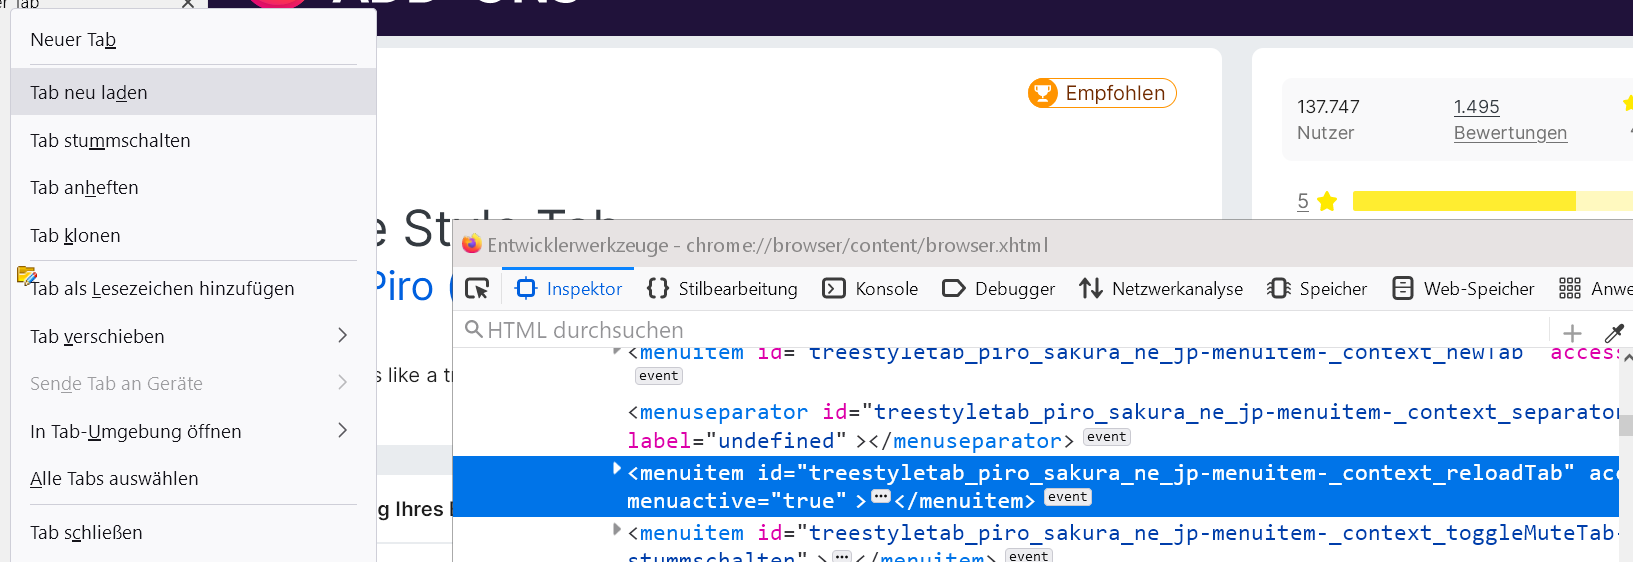Open the Speicher tab
Viewport: 1633px width, 562px height.
coord(1317,289)
